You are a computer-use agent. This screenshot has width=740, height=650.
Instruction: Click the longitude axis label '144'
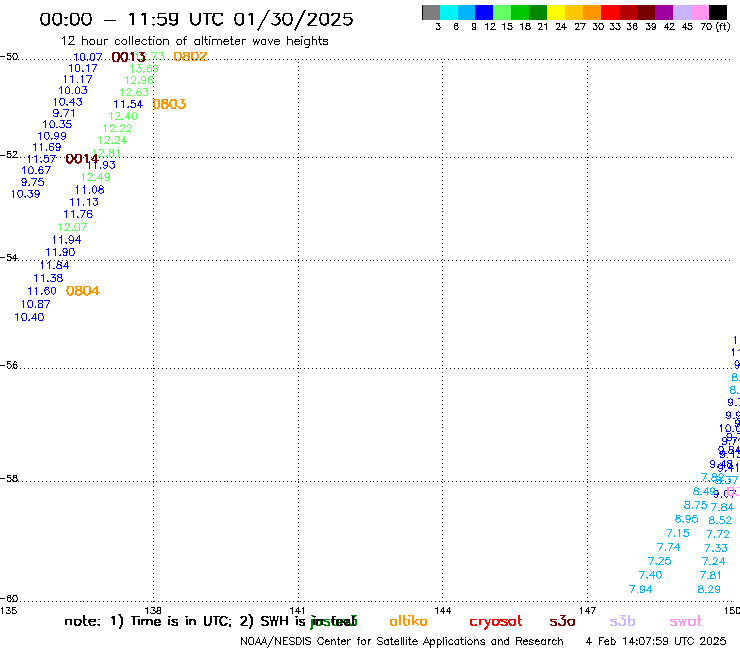pyautogui.click(x=443, y=611)
